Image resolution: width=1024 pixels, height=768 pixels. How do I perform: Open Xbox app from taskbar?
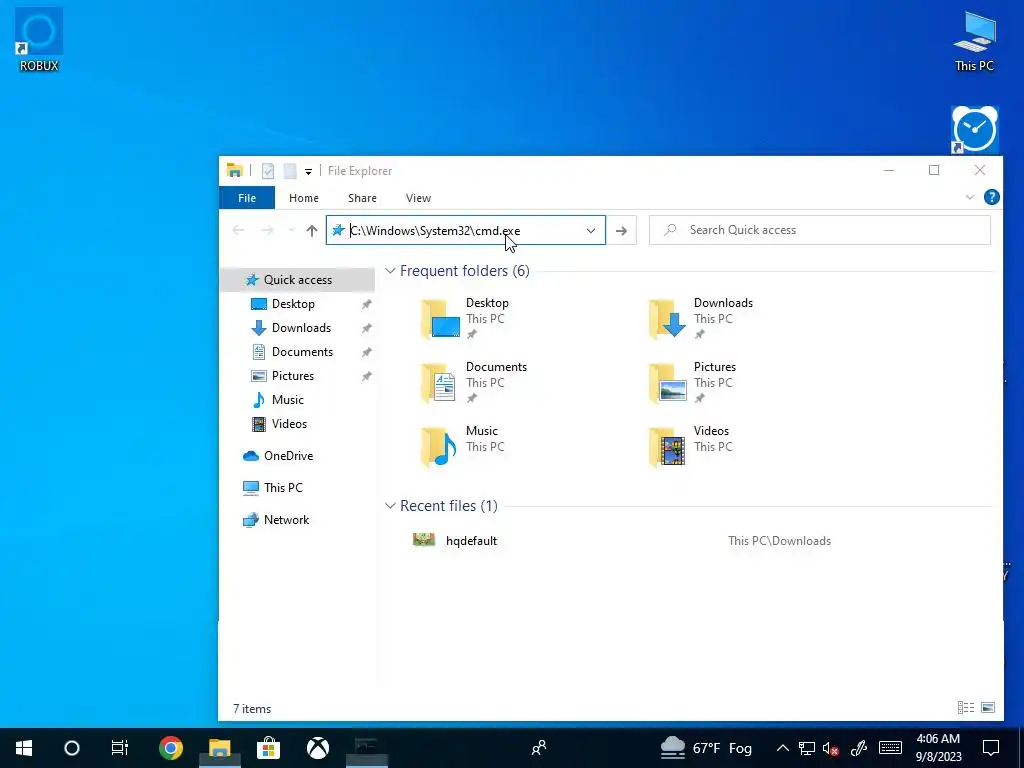pos(318,748)
